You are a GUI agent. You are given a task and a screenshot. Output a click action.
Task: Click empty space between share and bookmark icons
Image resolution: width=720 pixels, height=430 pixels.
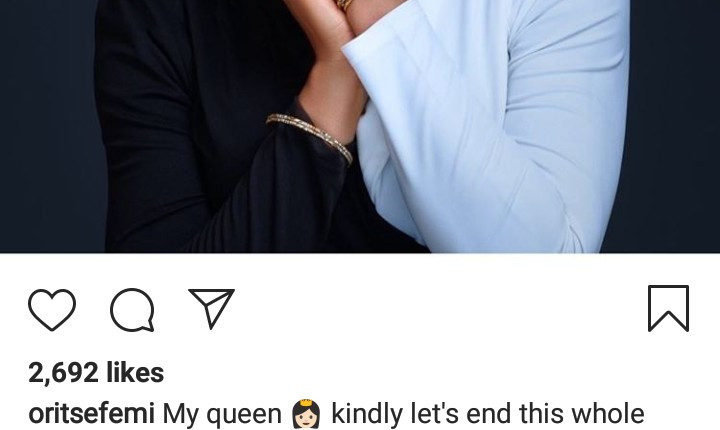pos(441,309)
